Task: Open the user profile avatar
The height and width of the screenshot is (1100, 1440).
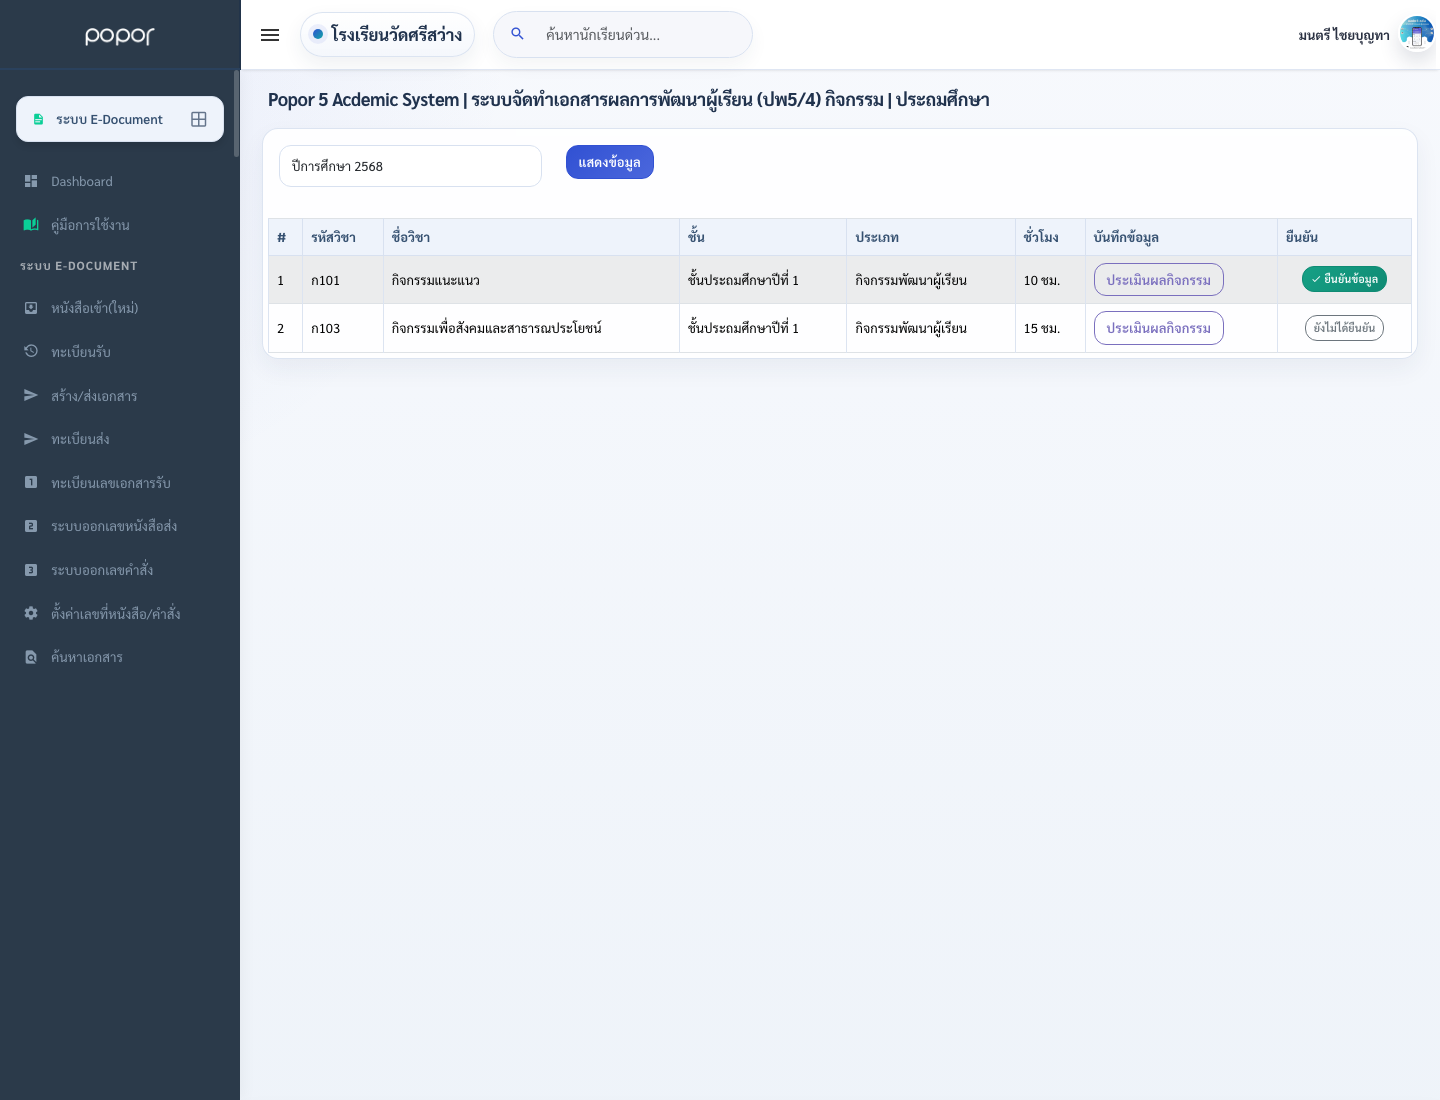Action: point(1416,34)
